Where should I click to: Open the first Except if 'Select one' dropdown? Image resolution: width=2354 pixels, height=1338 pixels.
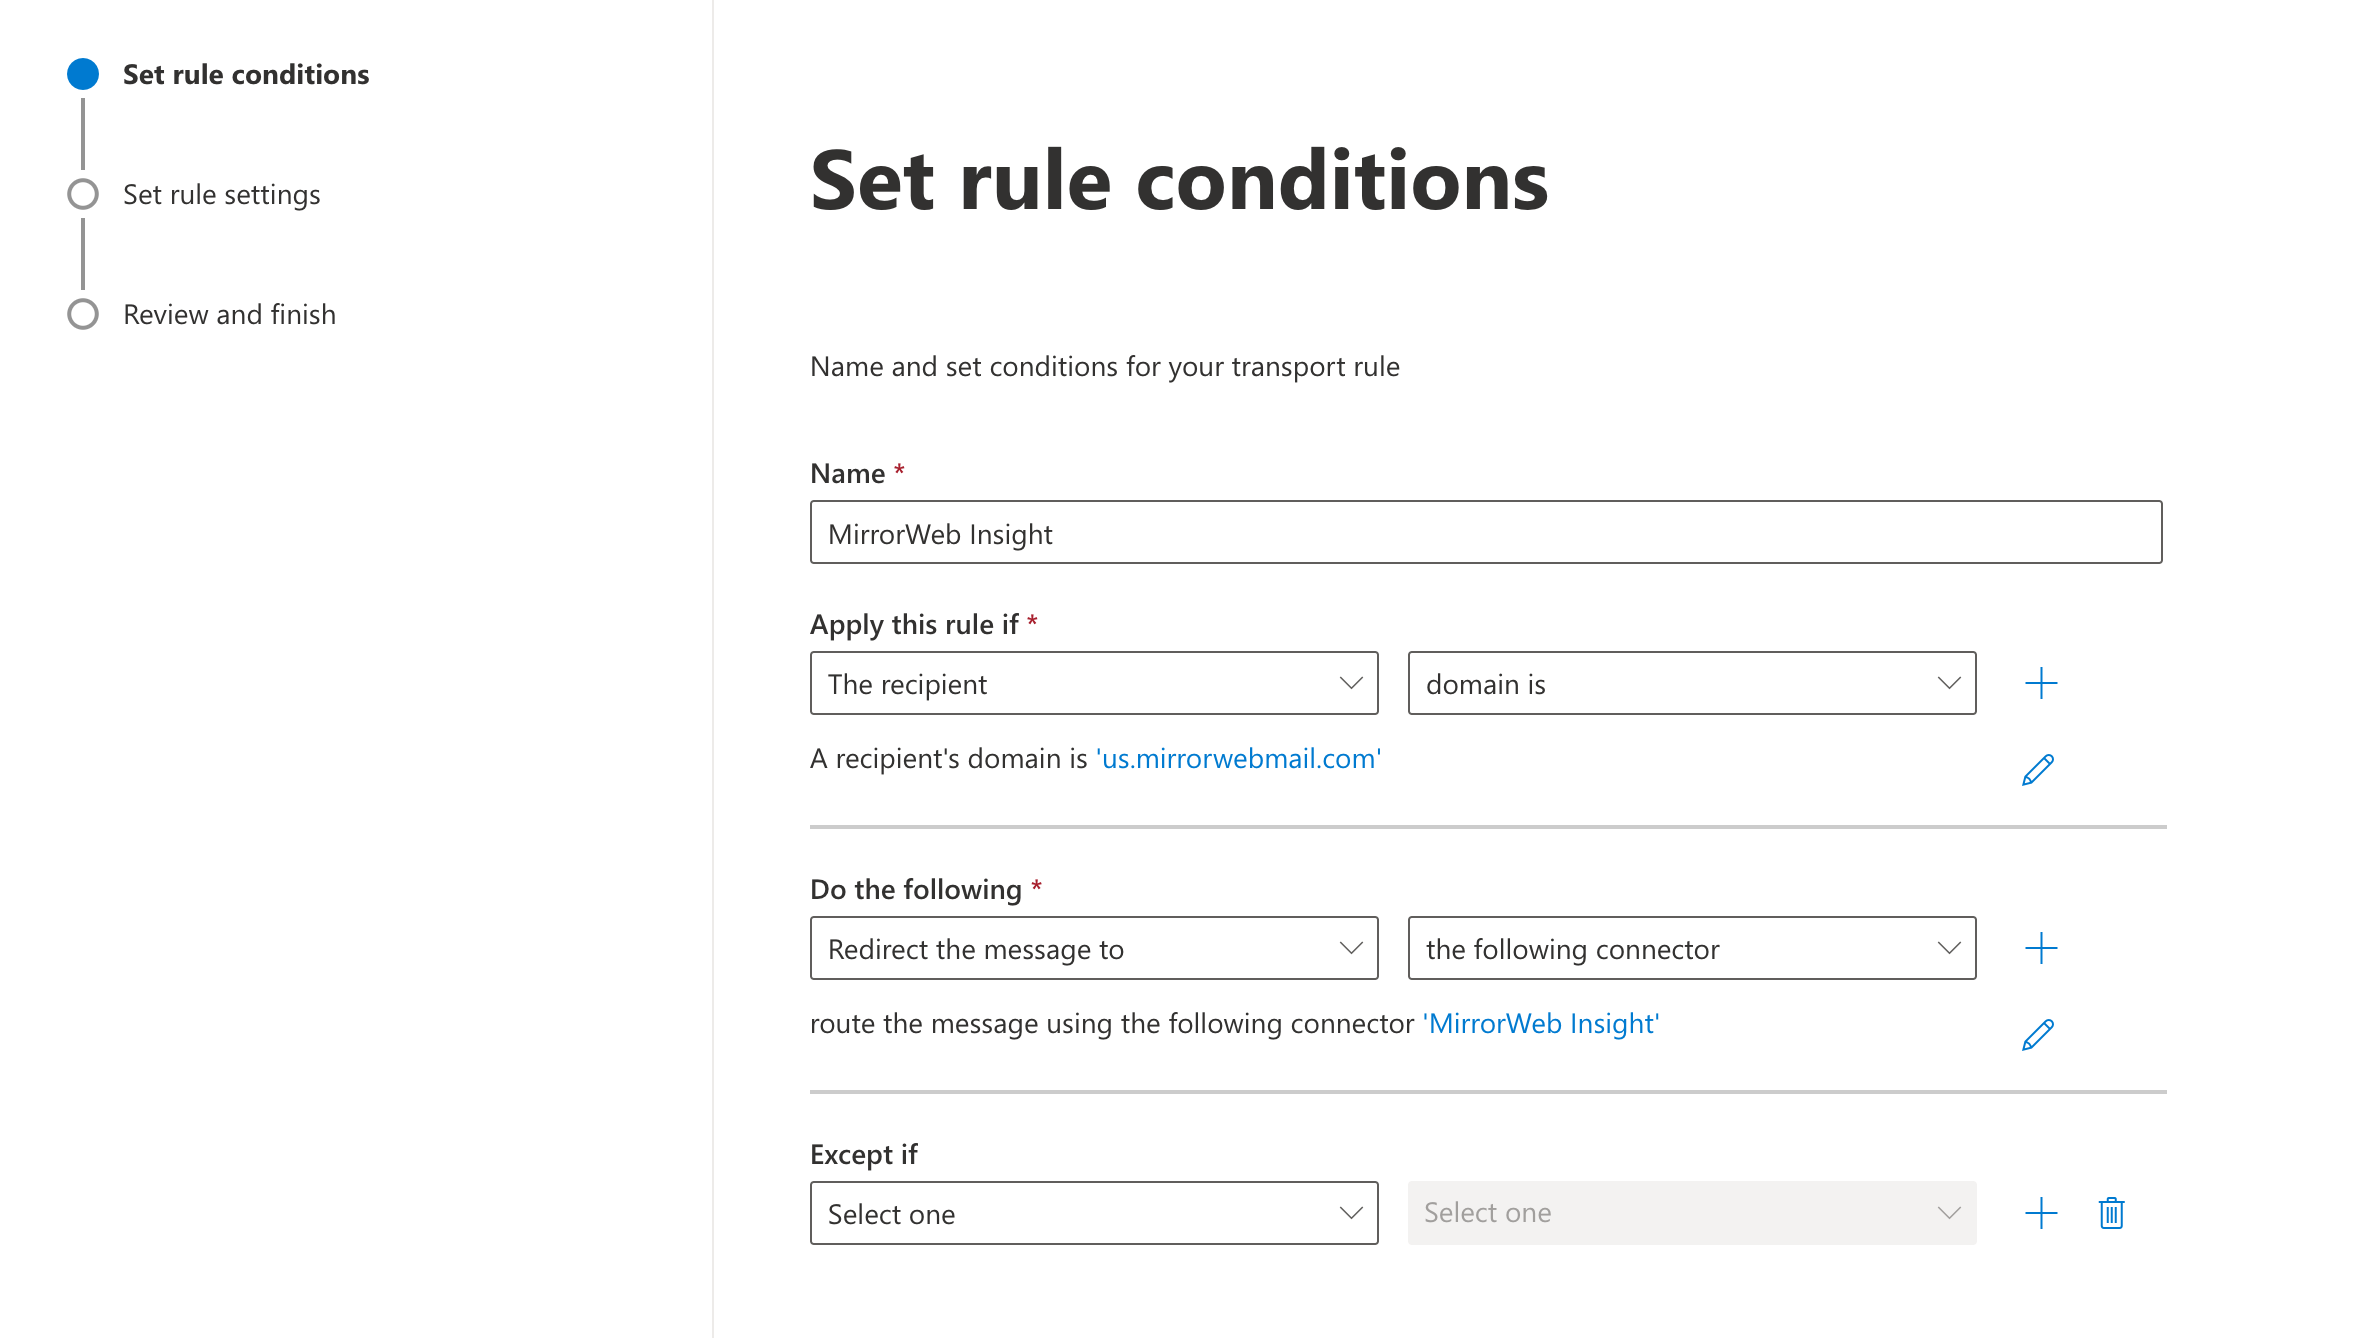1094,1214
